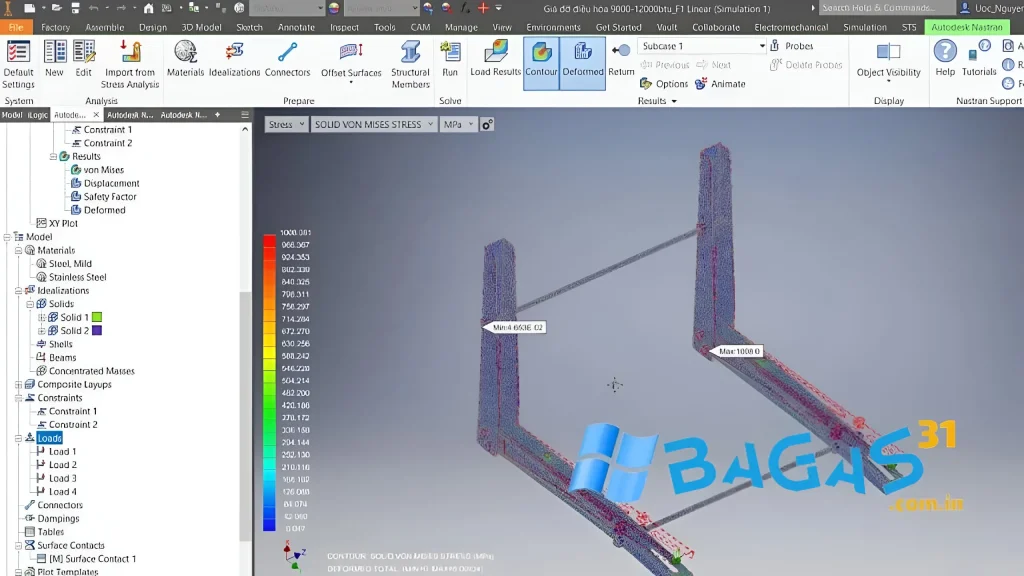Switch to the 3D Model tab
Image resolution: width=1024 pixels, height=576 pixels.
(x=201, y=27)
